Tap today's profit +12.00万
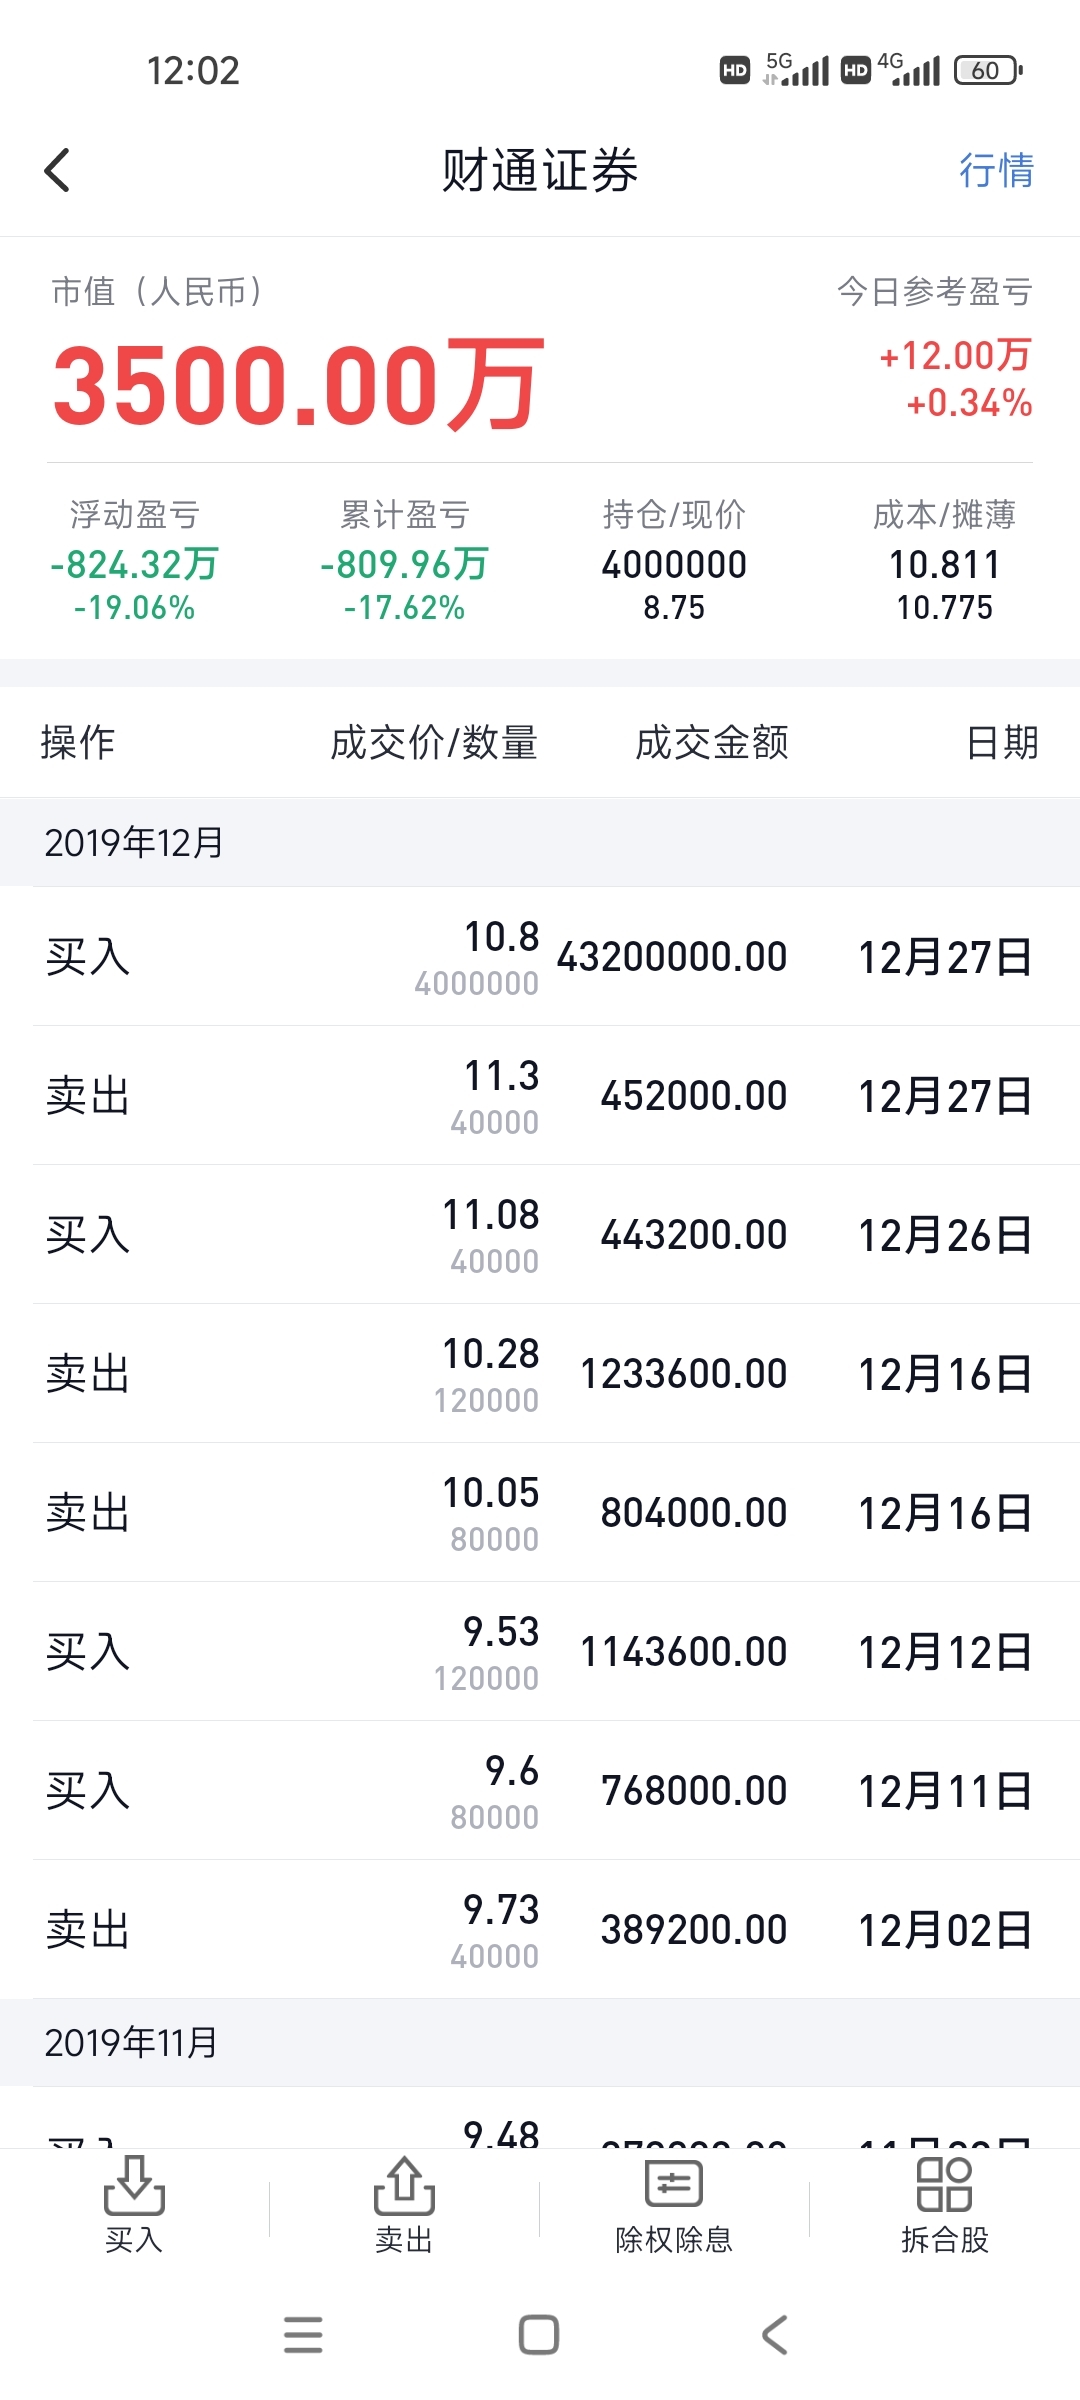This screenshot has height=2400, width=1080. click(x=955, y=355)
